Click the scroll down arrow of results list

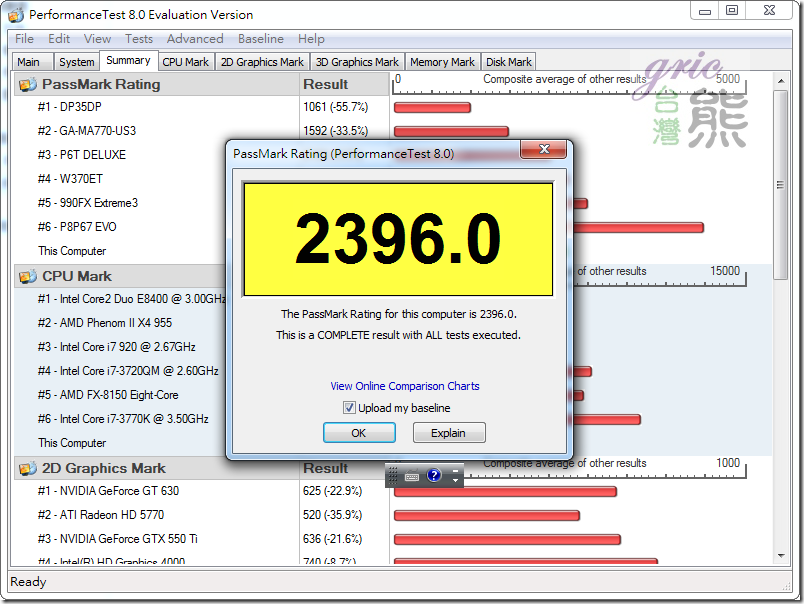point(780,556)
